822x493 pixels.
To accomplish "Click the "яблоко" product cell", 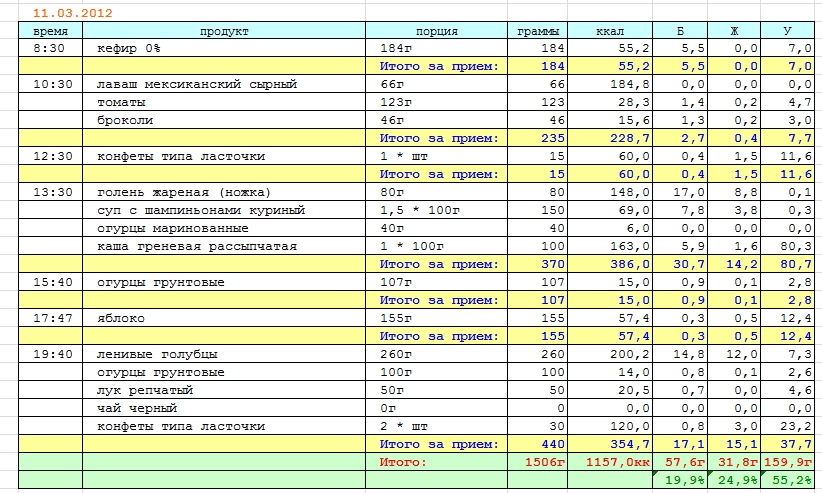I will click(224, 318).
